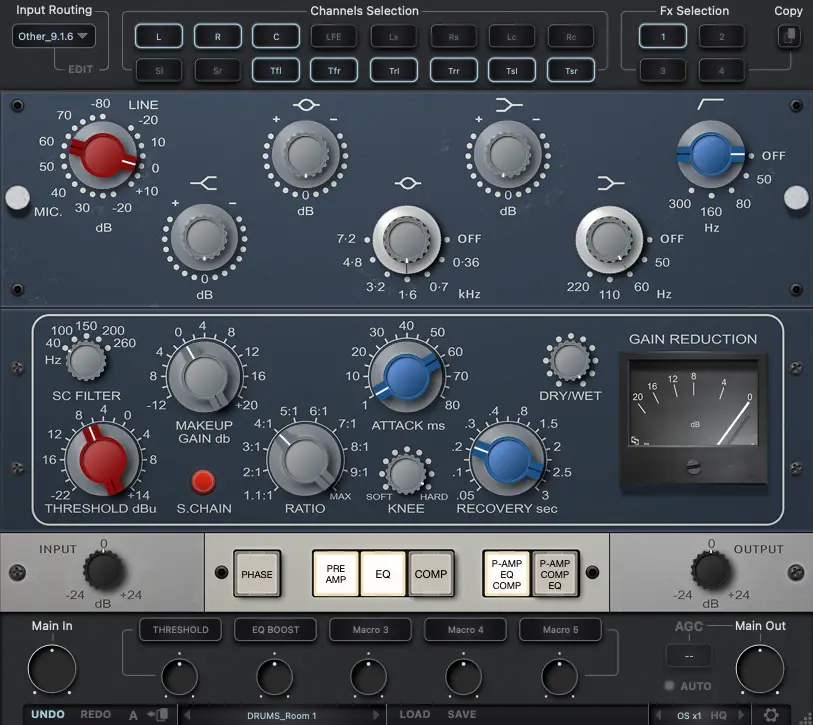Click the Main In knob

coord(52,669)
